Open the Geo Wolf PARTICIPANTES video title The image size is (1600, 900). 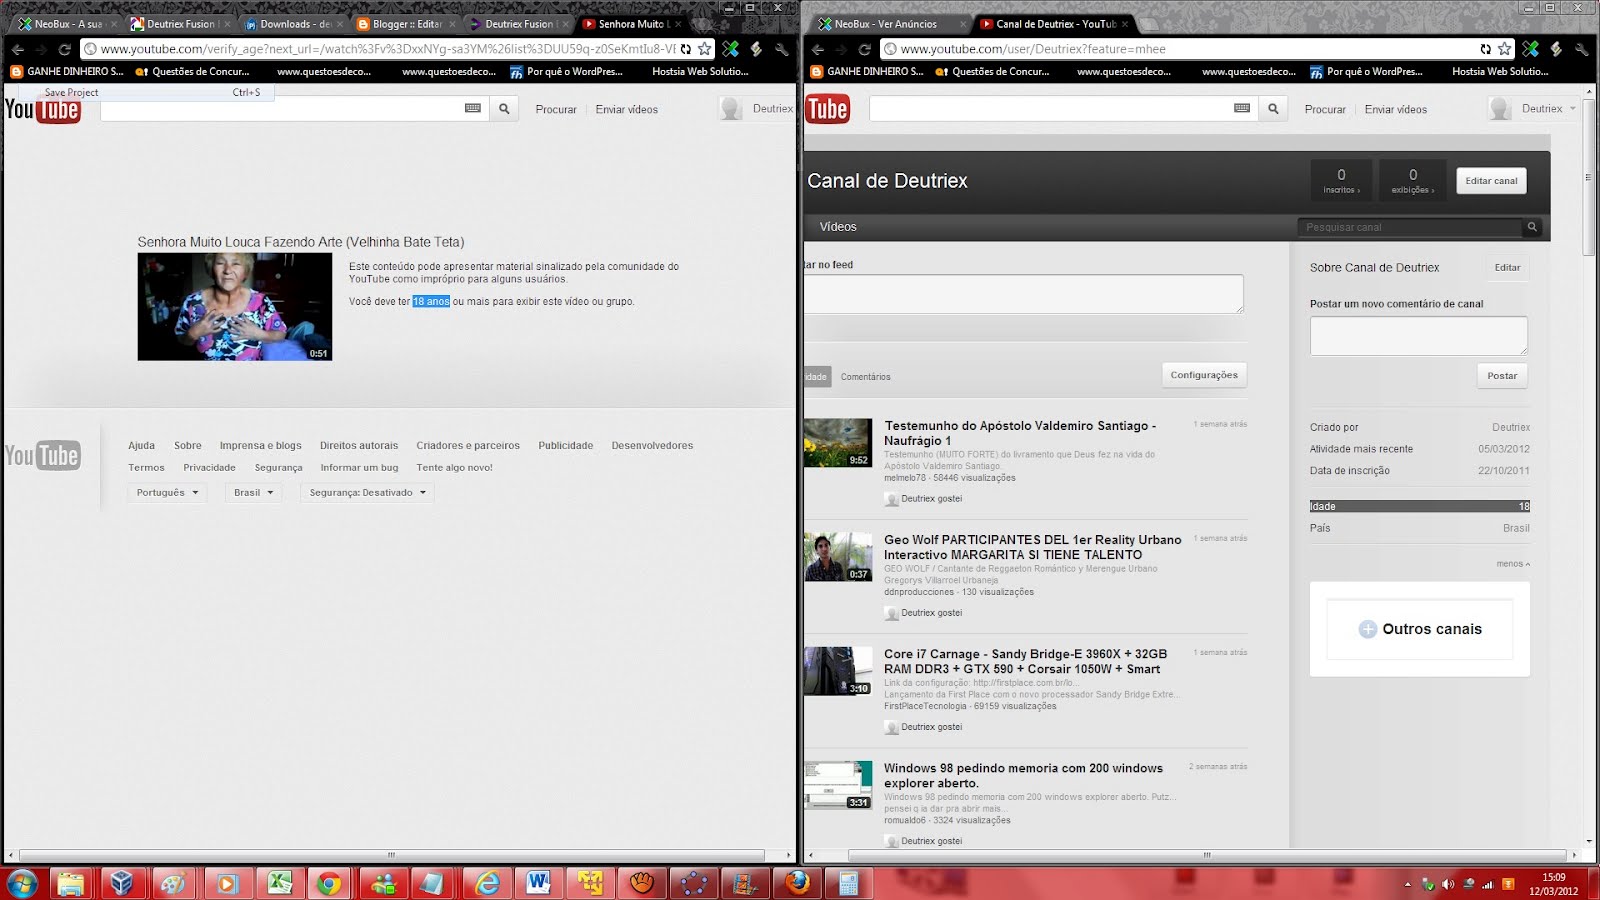tap(1032, 547)
